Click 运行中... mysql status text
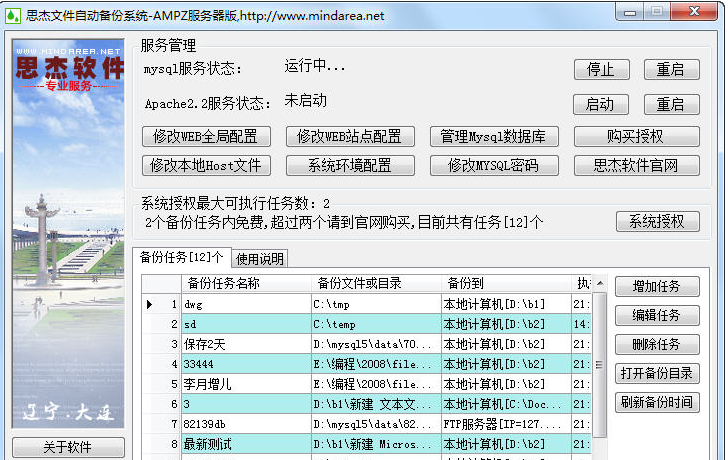The image size is (728, 460). 315,66
